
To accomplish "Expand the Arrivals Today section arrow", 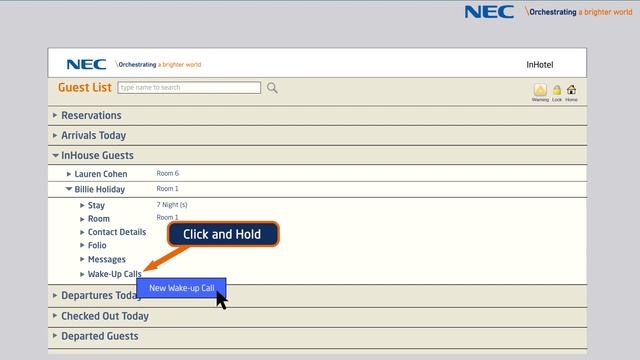I will point(55,135).
